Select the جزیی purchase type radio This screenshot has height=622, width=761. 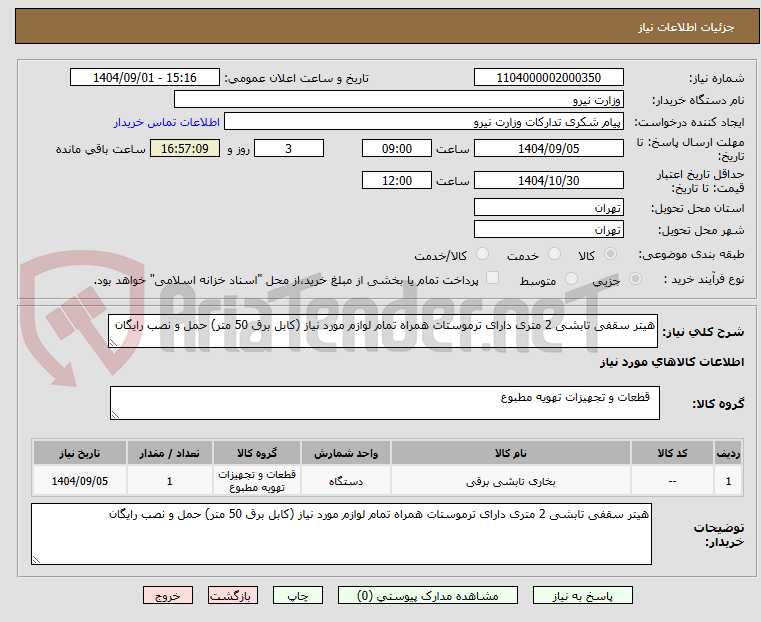(635, 279)
